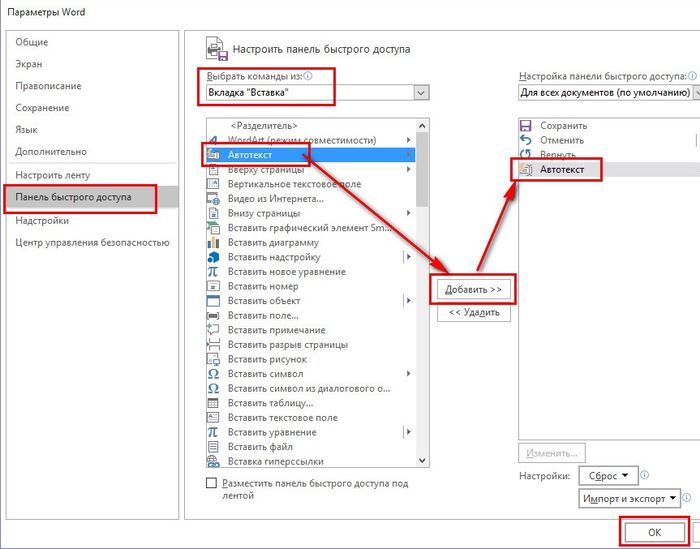The image size is (700, 549).
Task: Click the 'Вставка гиперссылки' link icon
Action: coord(212,461)
